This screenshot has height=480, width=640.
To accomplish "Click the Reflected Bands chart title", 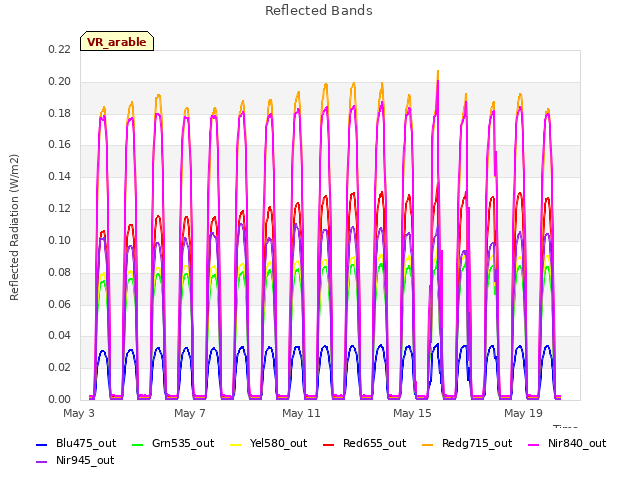I will [x=319, y=11].
